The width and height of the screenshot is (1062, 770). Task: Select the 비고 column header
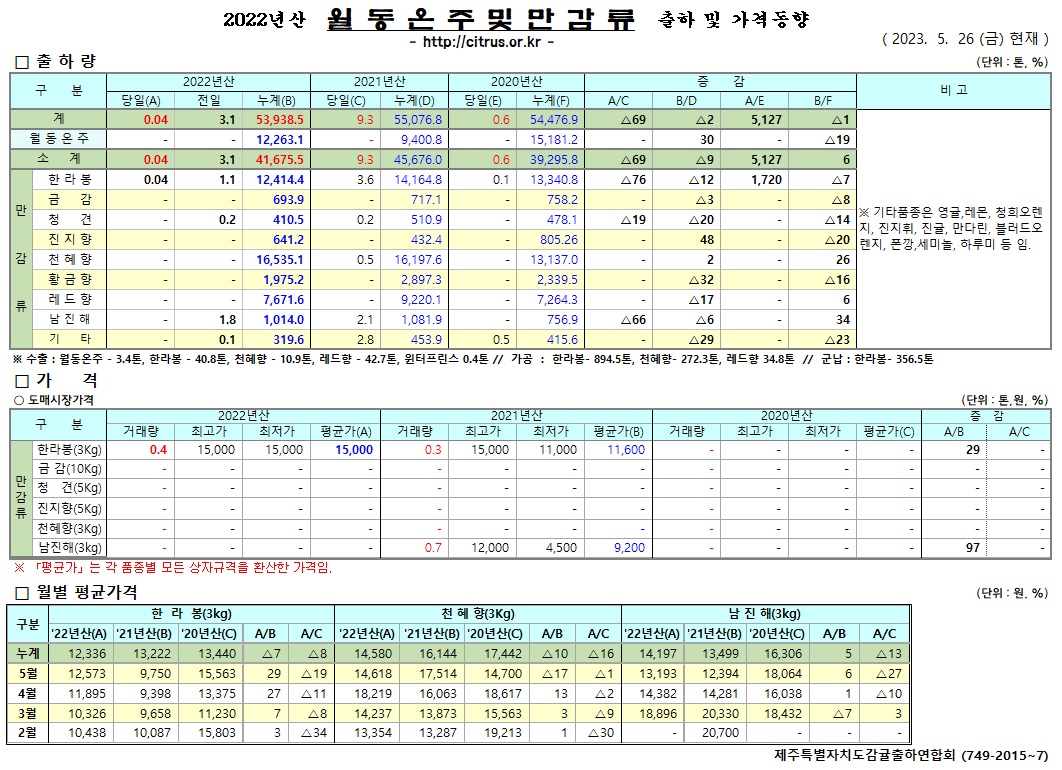953,90
